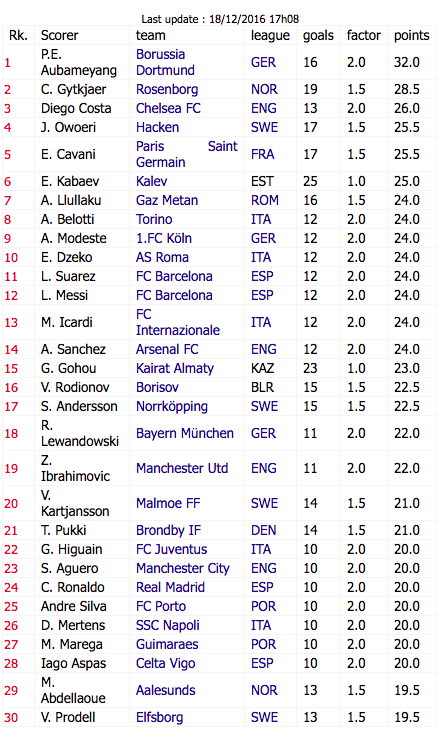Open the Borussia Dortmund team link

coord(165,62)
